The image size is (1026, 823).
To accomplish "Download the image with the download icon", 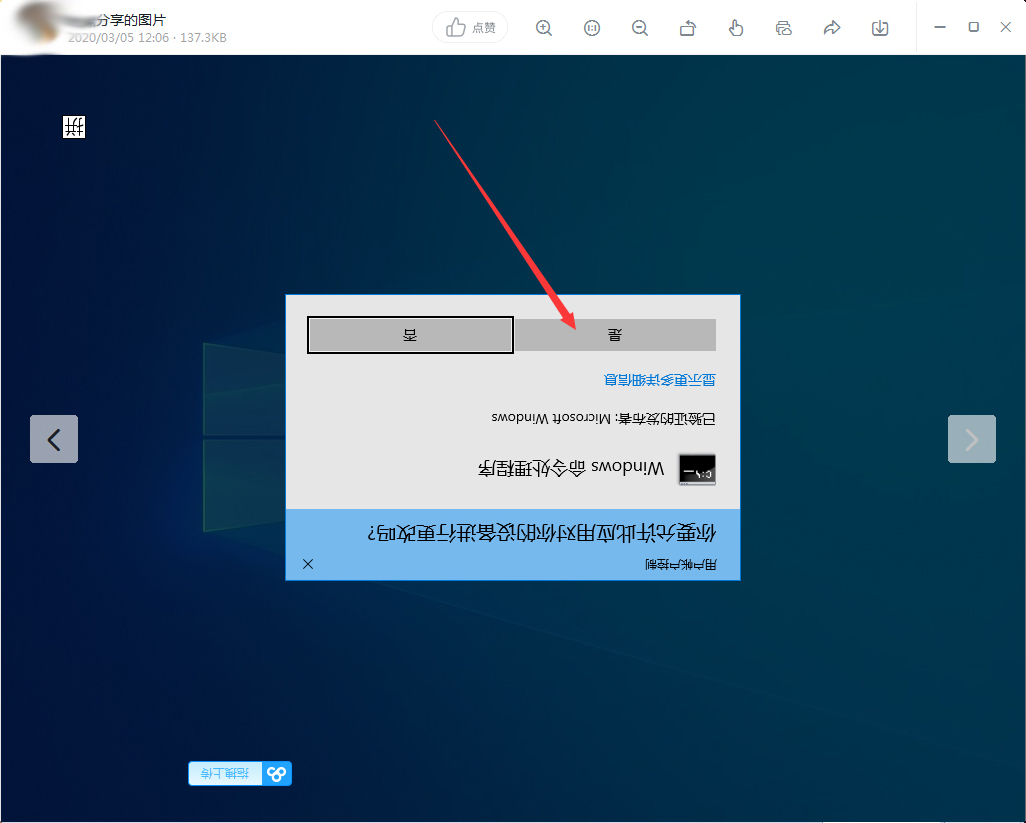I will pyautogui.click(x=880, y=28).
